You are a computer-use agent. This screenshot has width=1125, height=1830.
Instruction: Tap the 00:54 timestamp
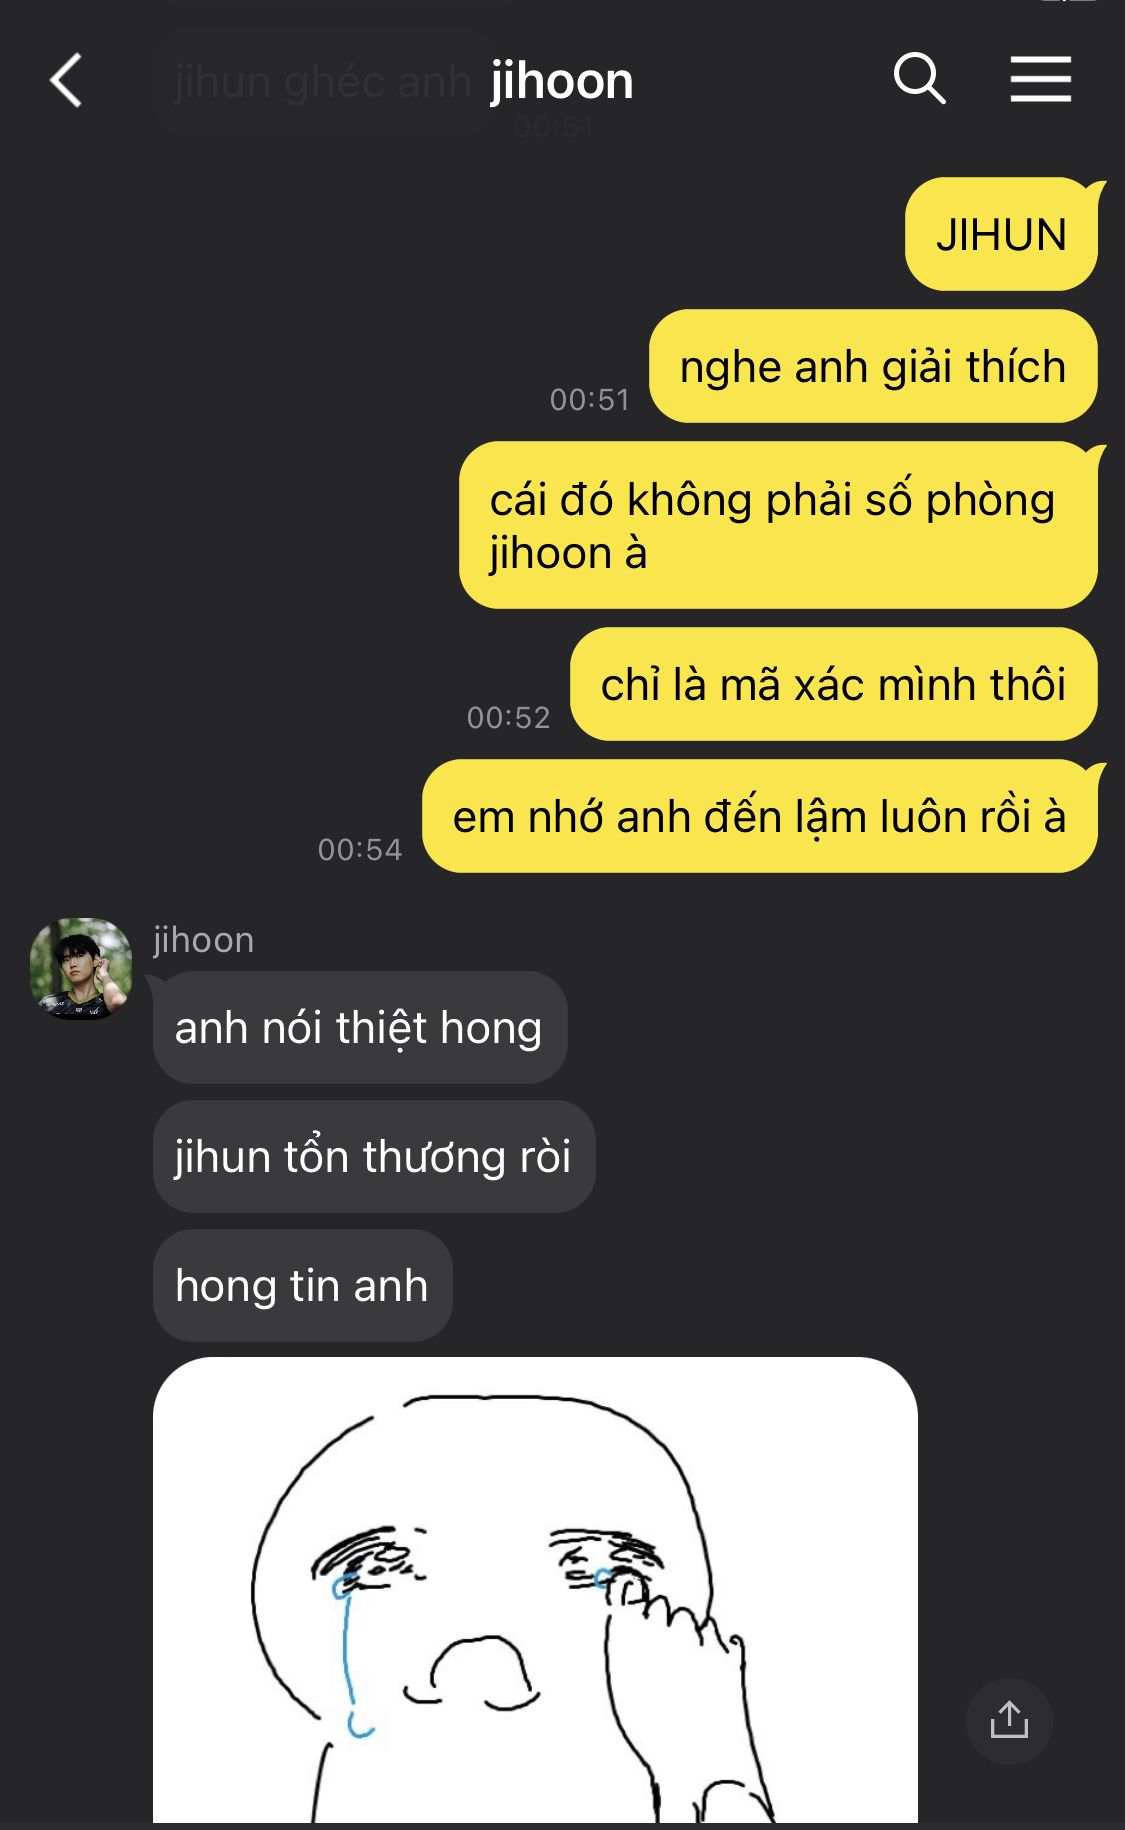coord(360,850)
